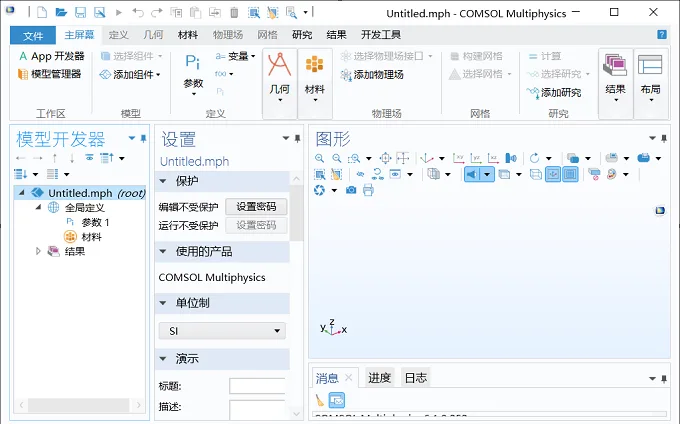680x424 pixels.
Task: Click 添加物理场 button
Action: [372, 75]
